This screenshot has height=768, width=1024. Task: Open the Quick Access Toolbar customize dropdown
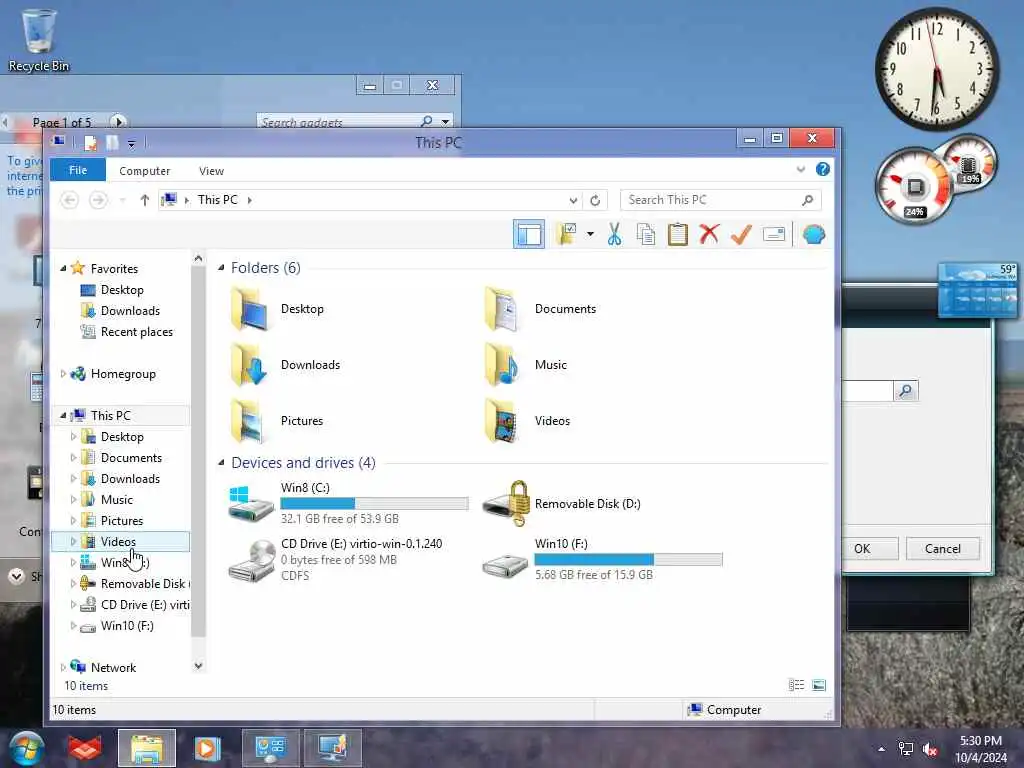(x=131, y=143)
